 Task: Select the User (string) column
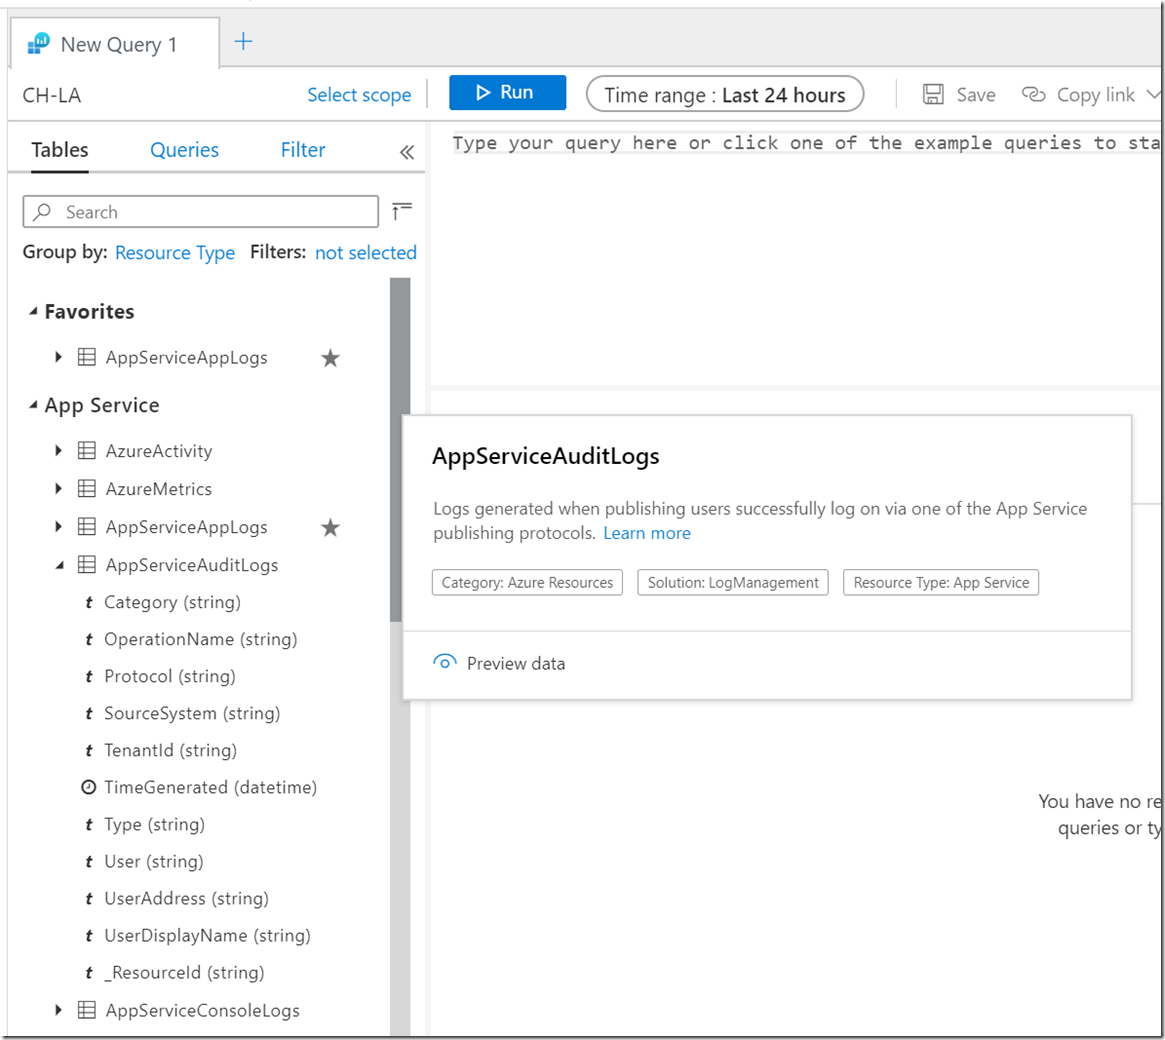pyautogui.click(x=153, y=862)
